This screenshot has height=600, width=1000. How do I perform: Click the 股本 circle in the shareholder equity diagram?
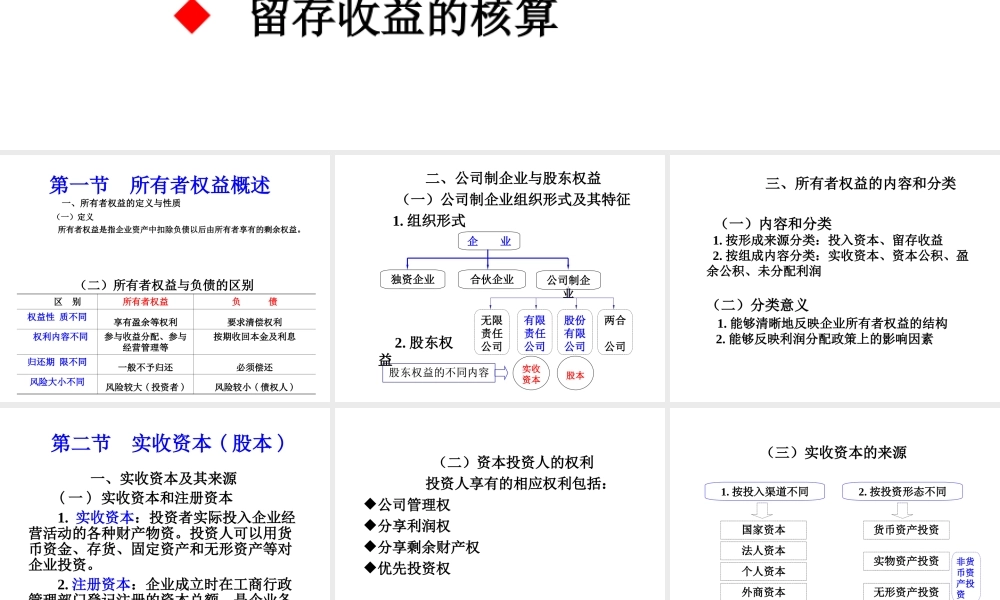tap(575, 373)
